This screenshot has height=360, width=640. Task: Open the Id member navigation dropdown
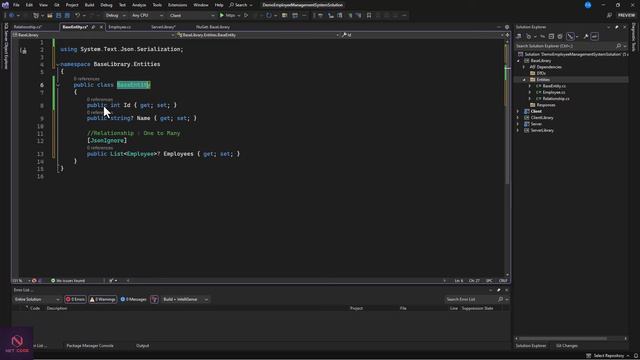pyautogui.click(x=422, y=35)
